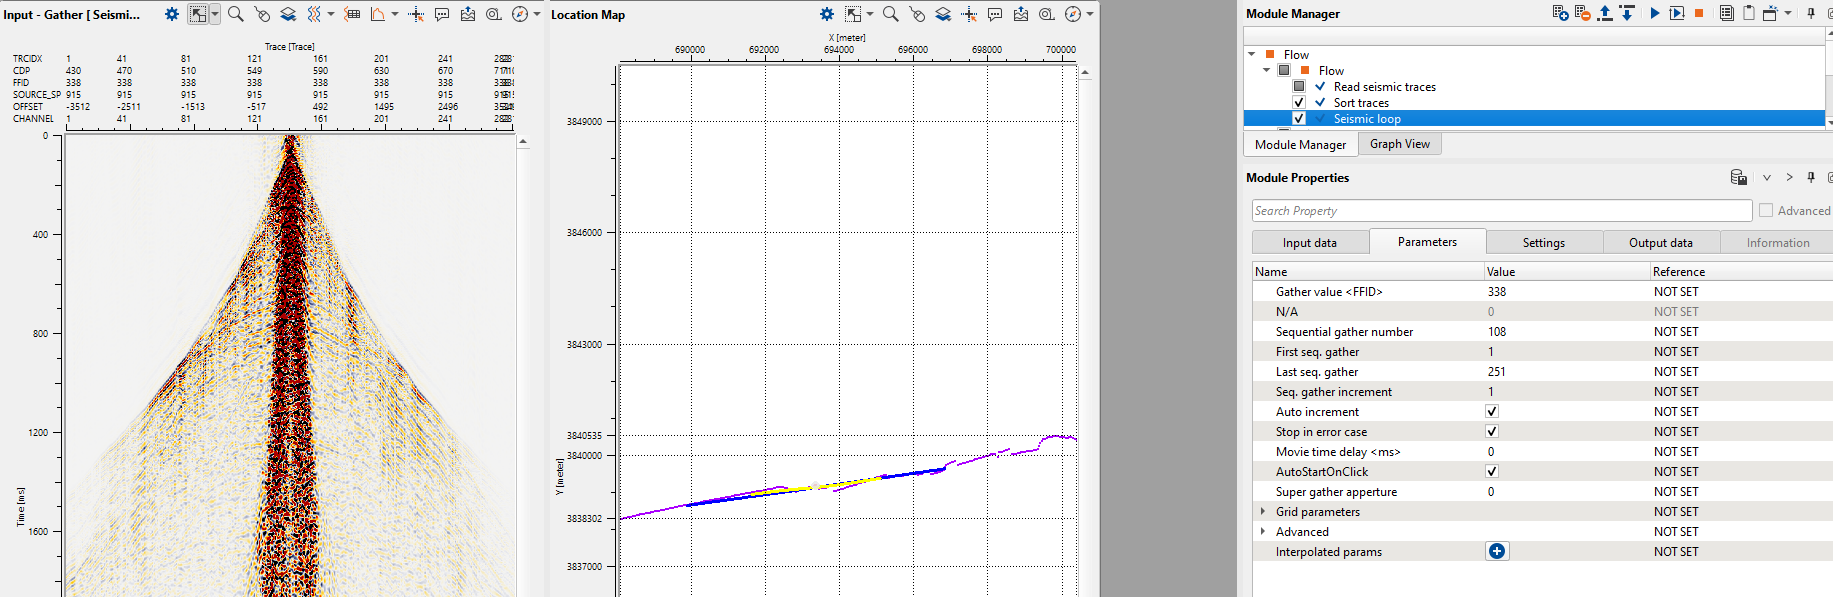
Task: Switch to the Graph View tab
Action: point(1399,144)
